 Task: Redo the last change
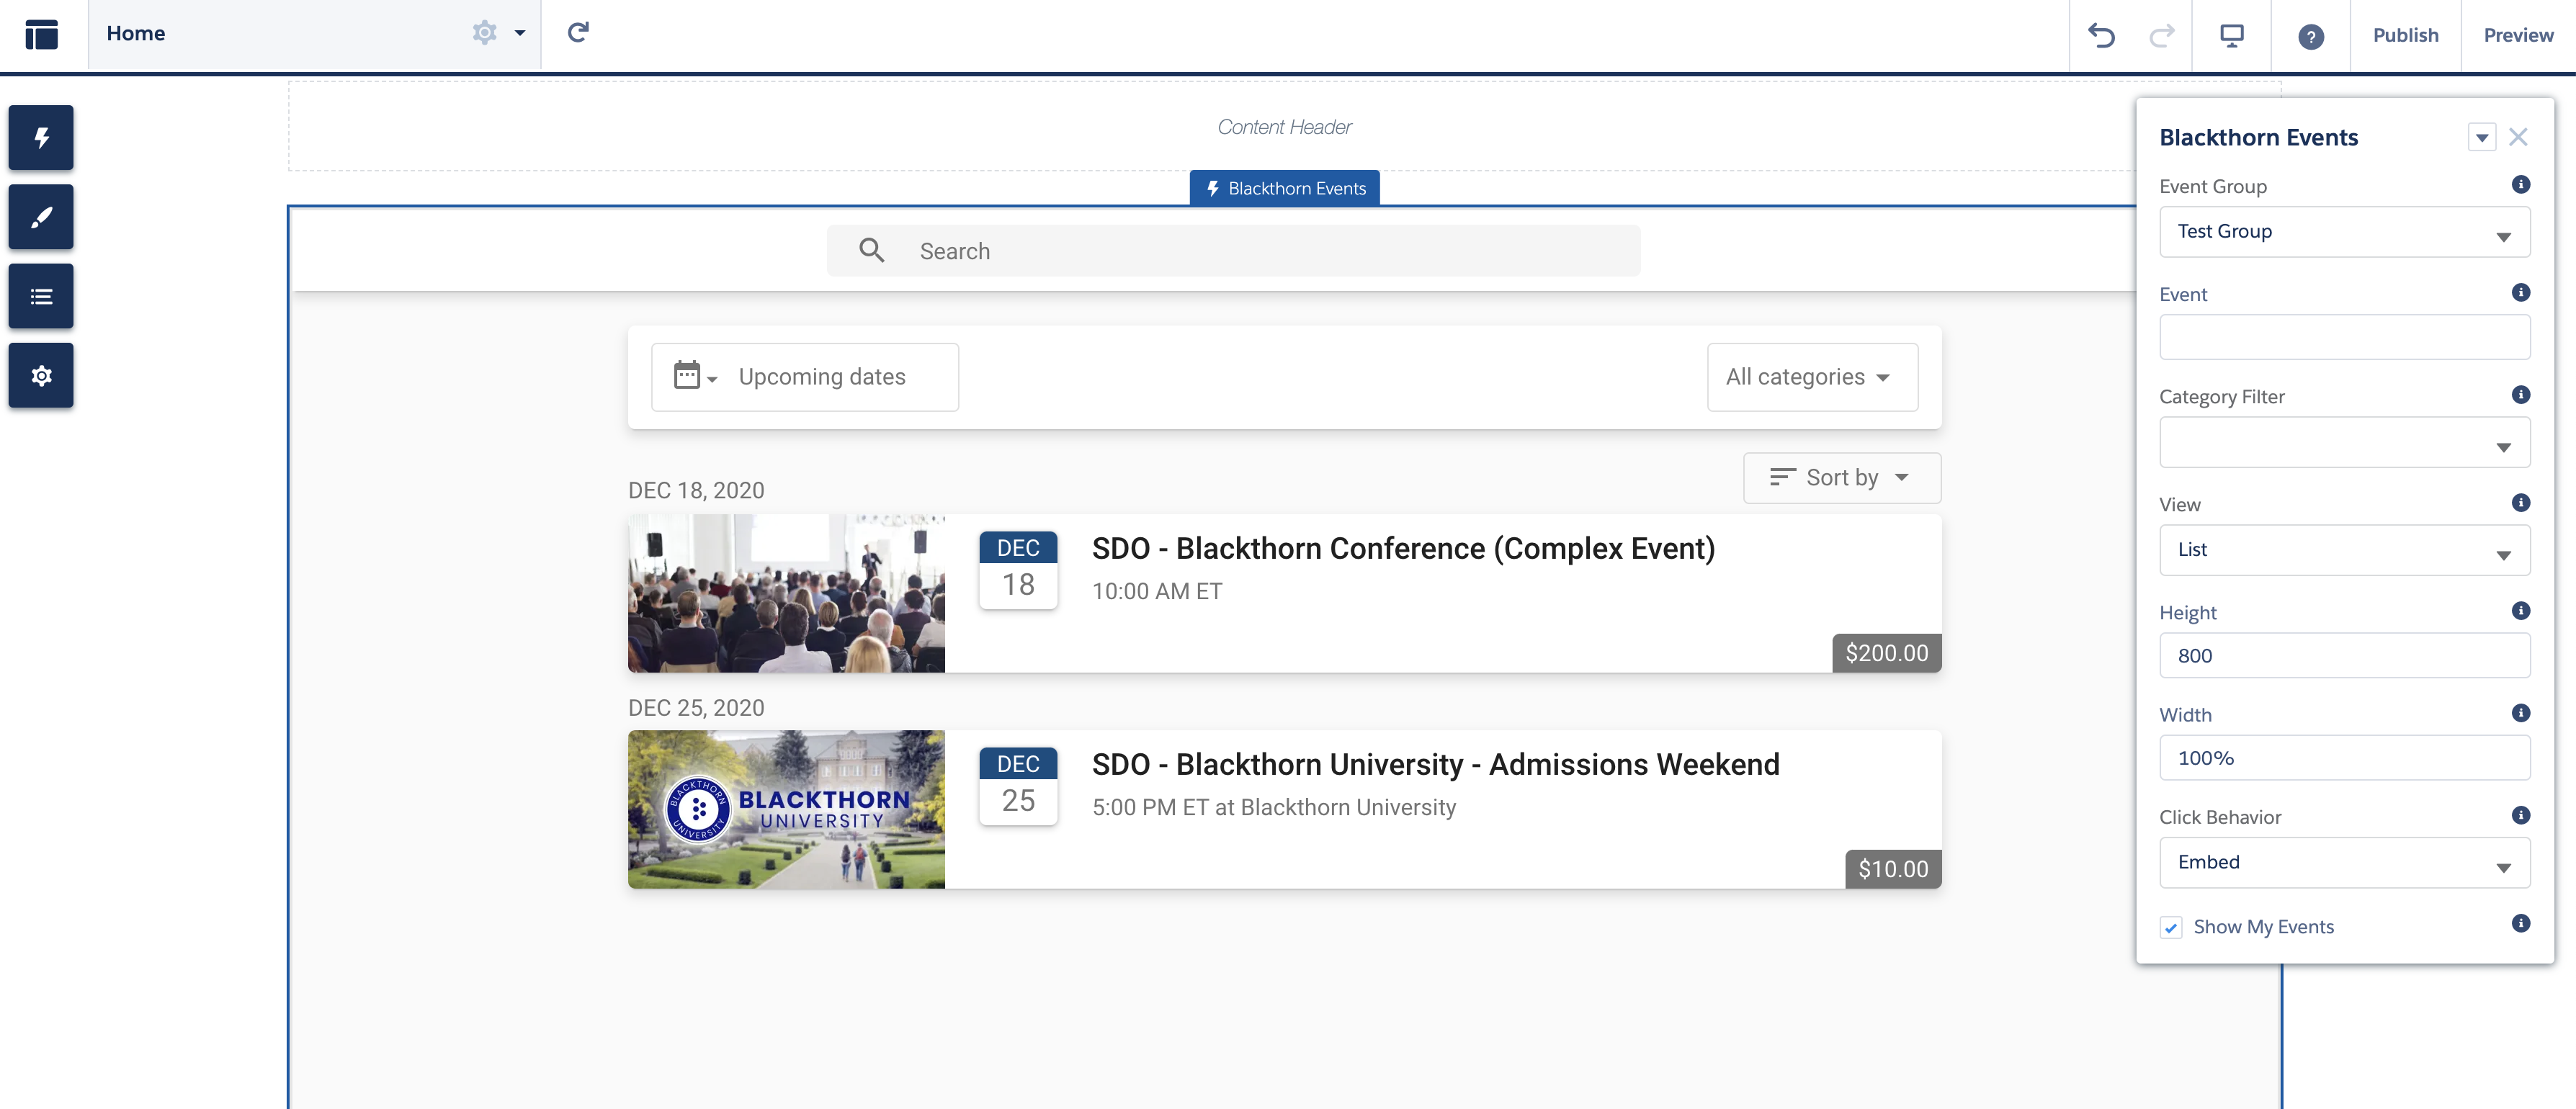coord(2161,36)
